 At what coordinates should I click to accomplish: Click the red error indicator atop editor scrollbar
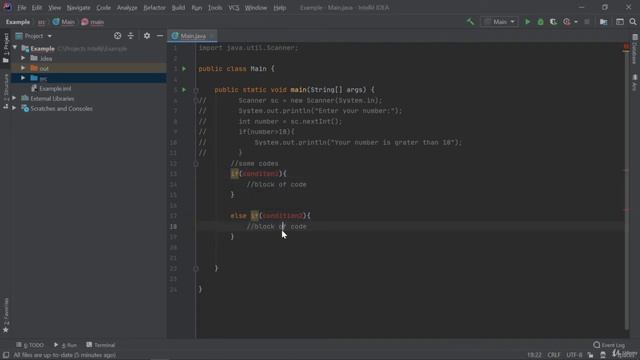[x=626, y=47]
